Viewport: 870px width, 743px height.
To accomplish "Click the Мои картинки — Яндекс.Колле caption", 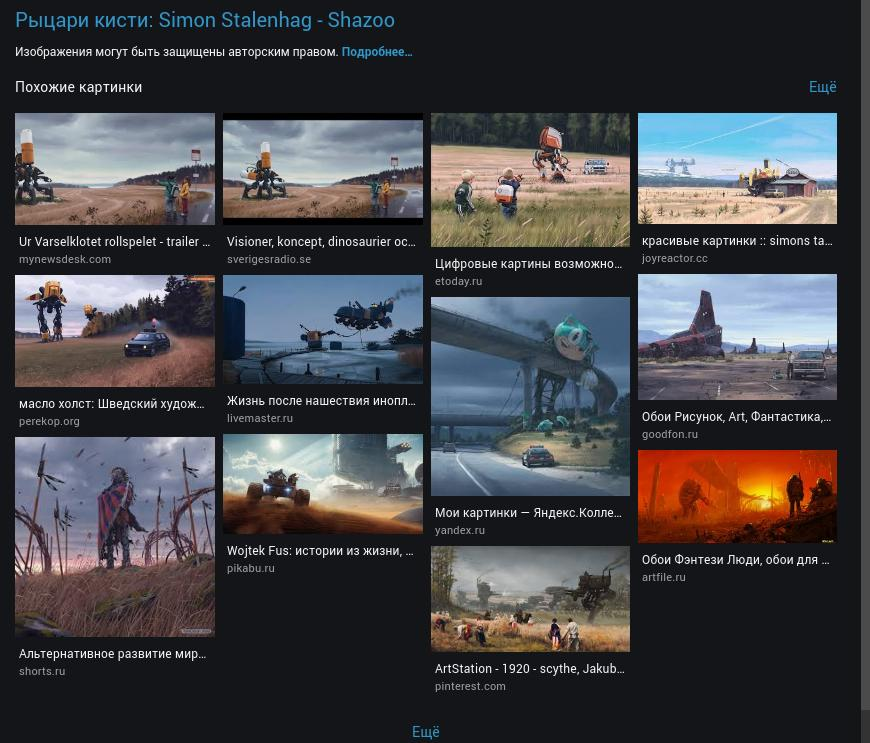I will tap(528, 513).
